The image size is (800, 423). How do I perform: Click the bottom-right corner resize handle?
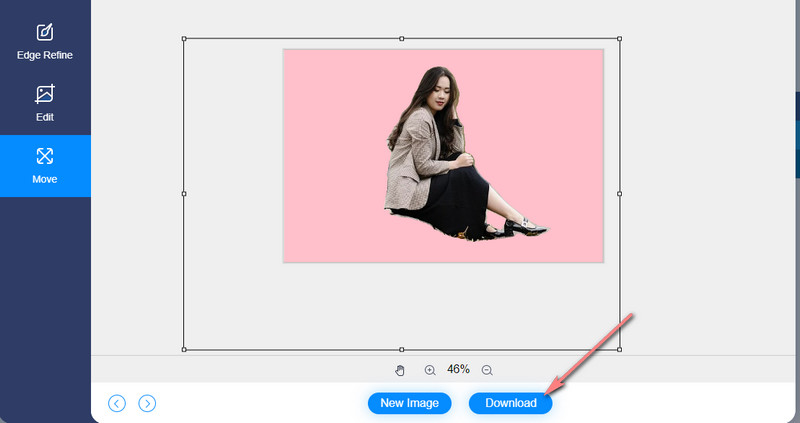(x=619, y=350)
